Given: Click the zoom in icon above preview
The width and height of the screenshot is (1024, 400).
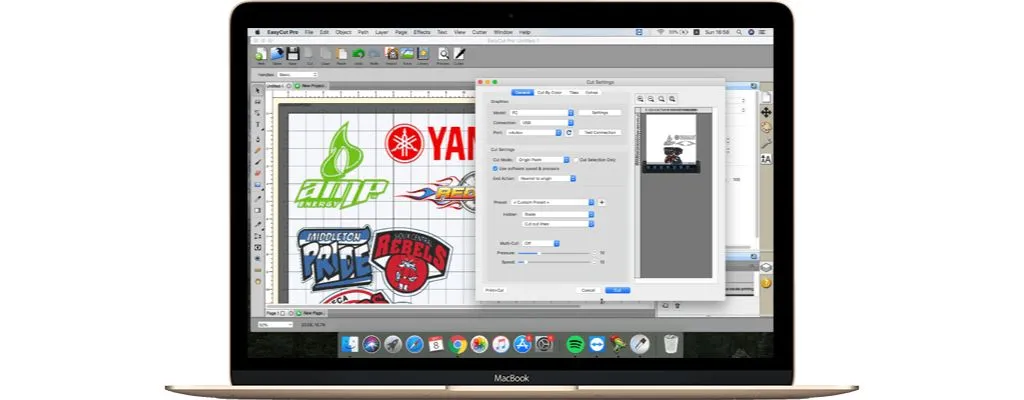Looking at the screenshot, I should pos(641,99).
